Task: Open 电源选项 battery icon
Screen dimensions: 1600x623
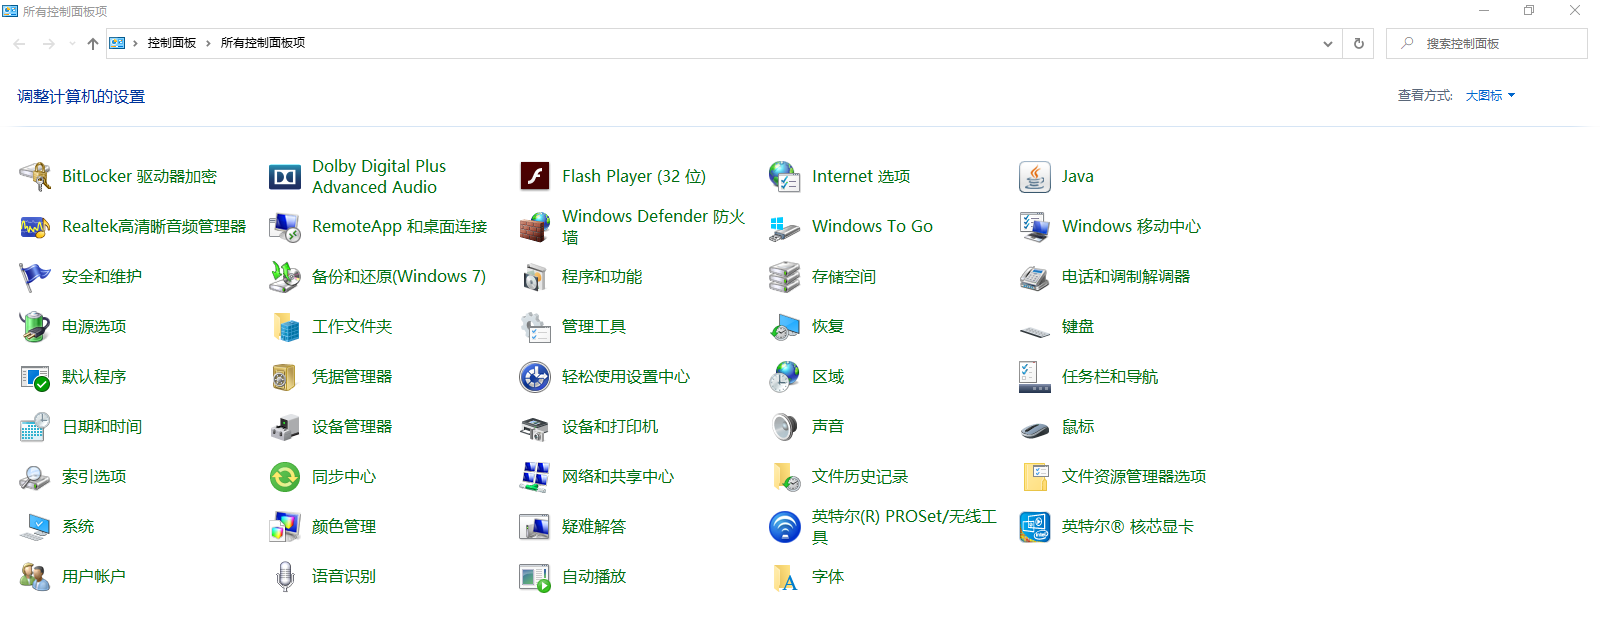Action: click(35, 327)
